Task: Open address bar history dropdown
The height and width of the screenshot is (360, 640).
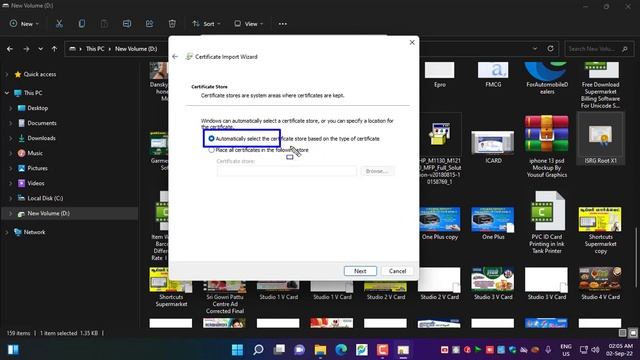Action: click(x=535, y=49)
